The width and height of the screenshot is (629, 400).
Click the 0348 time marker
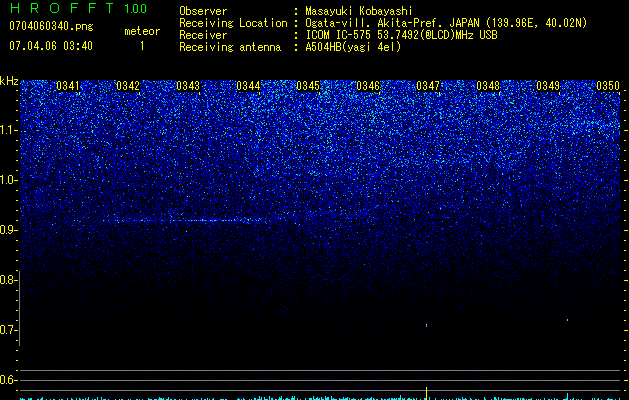point(488,86)
